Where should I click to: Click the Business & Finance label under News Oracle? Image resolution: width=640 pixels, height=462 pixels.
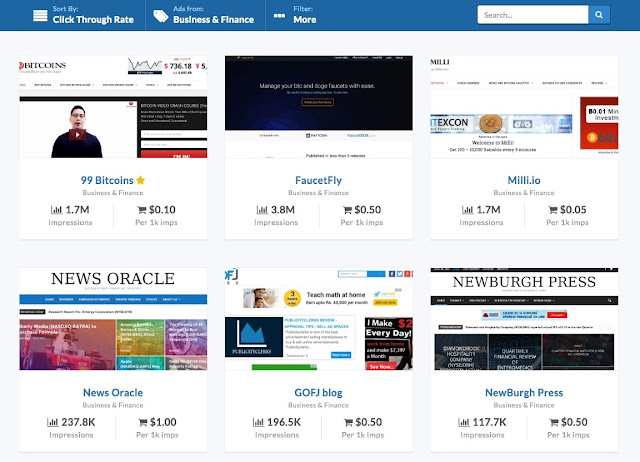point(113,405)
